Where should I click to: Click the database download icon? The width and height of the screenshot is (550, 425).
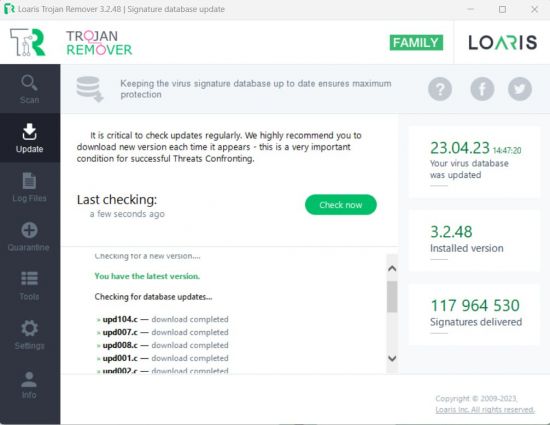pyautogui.click(x=89, y=89)
